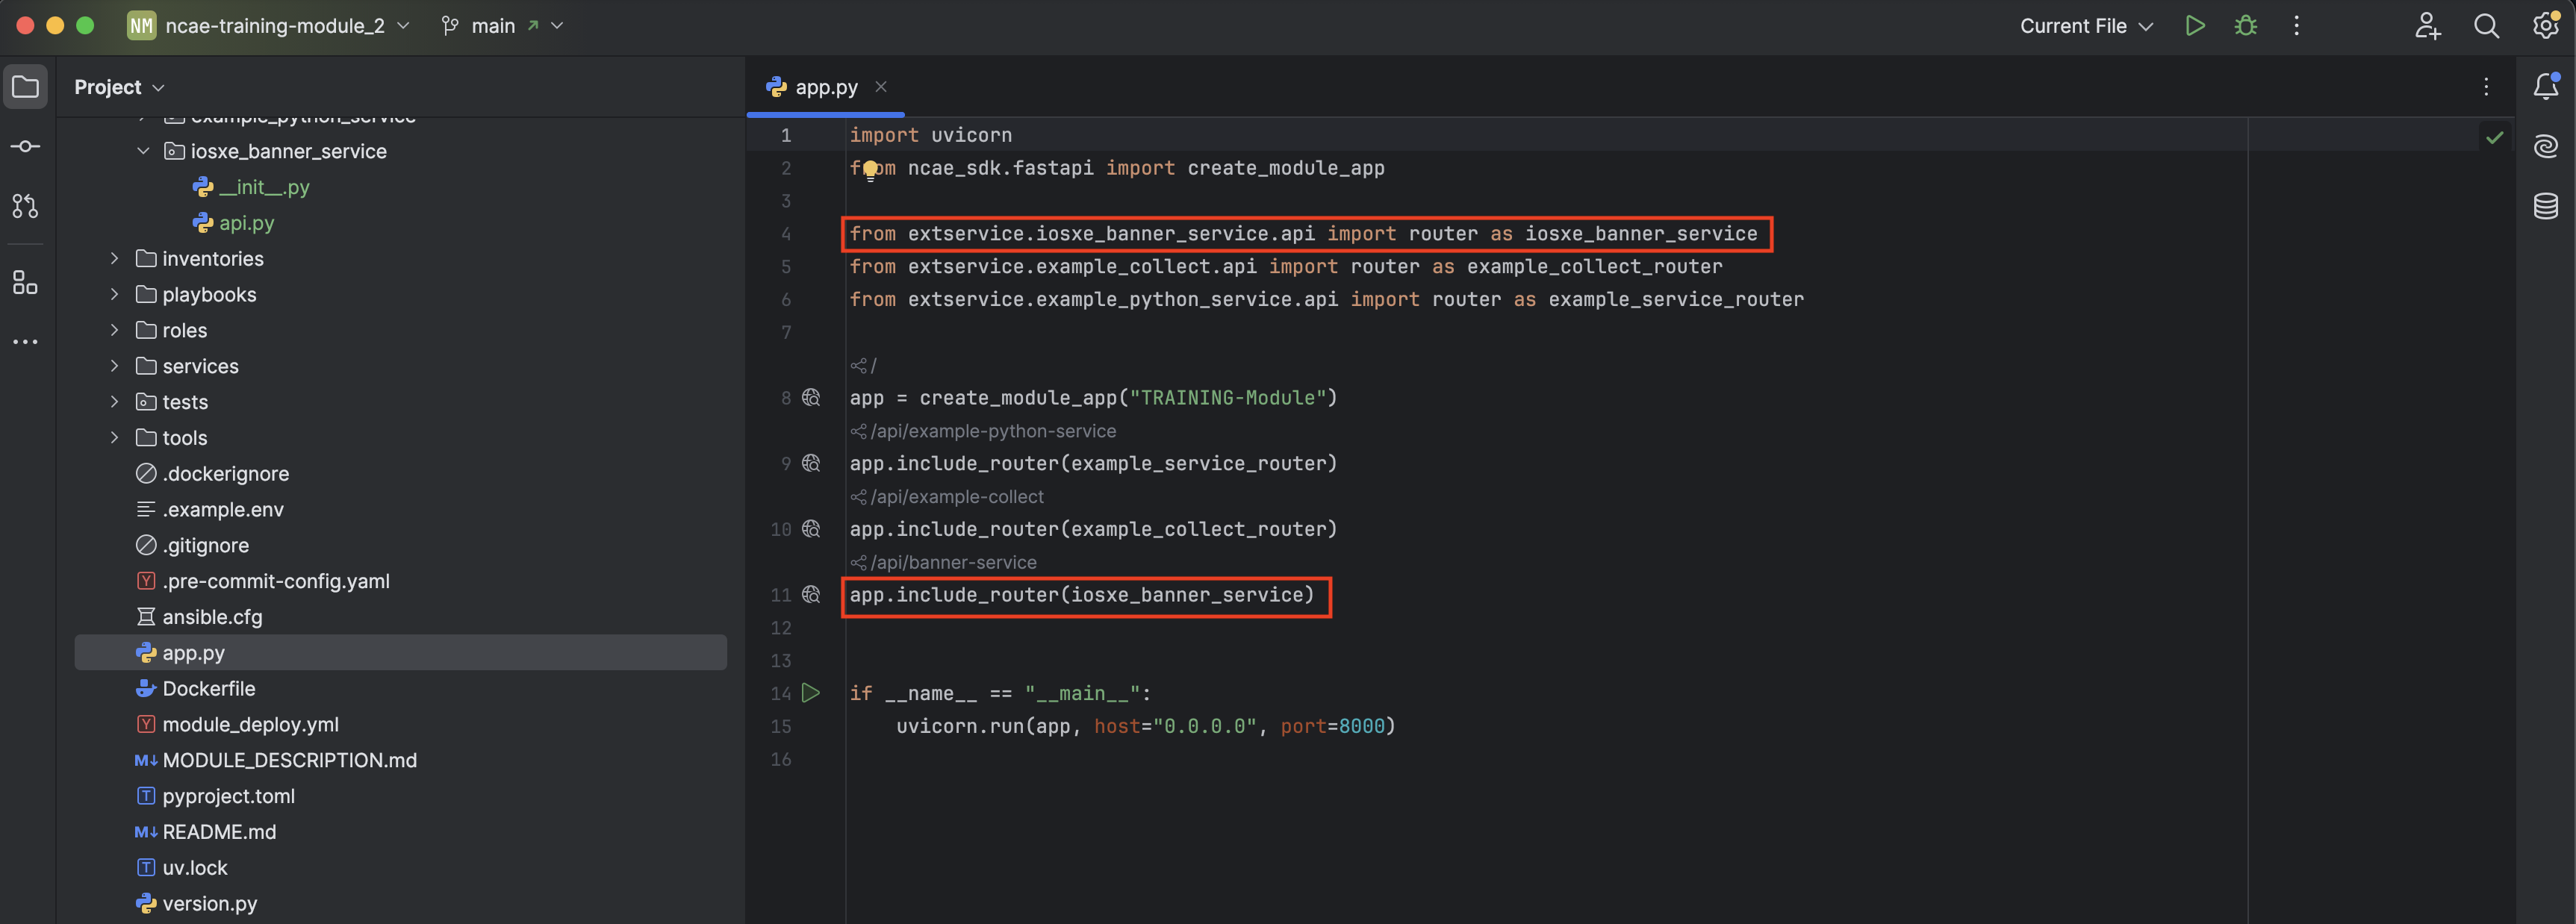Collapse the iosxe_banner_service folder
This screenshot has height=924, width=2576.
click(x=143, y=151)
